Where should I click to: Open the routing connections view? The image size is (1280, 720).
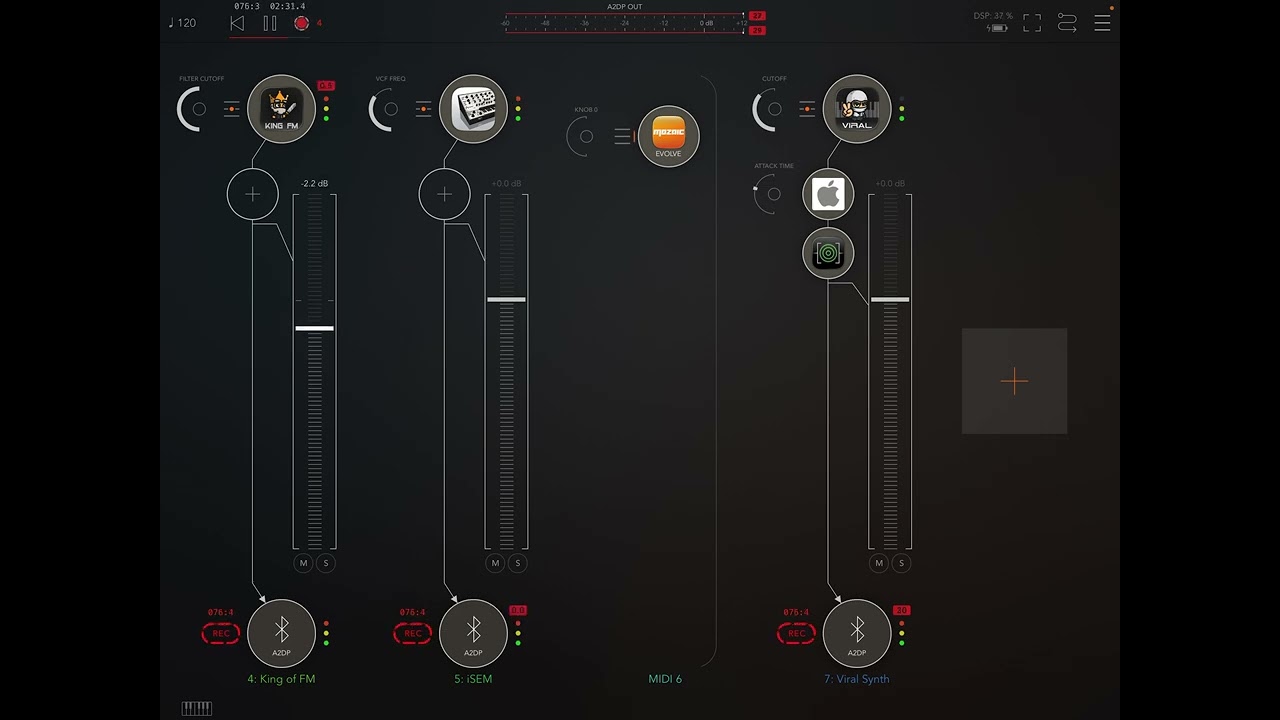[x=1067, y=23]
